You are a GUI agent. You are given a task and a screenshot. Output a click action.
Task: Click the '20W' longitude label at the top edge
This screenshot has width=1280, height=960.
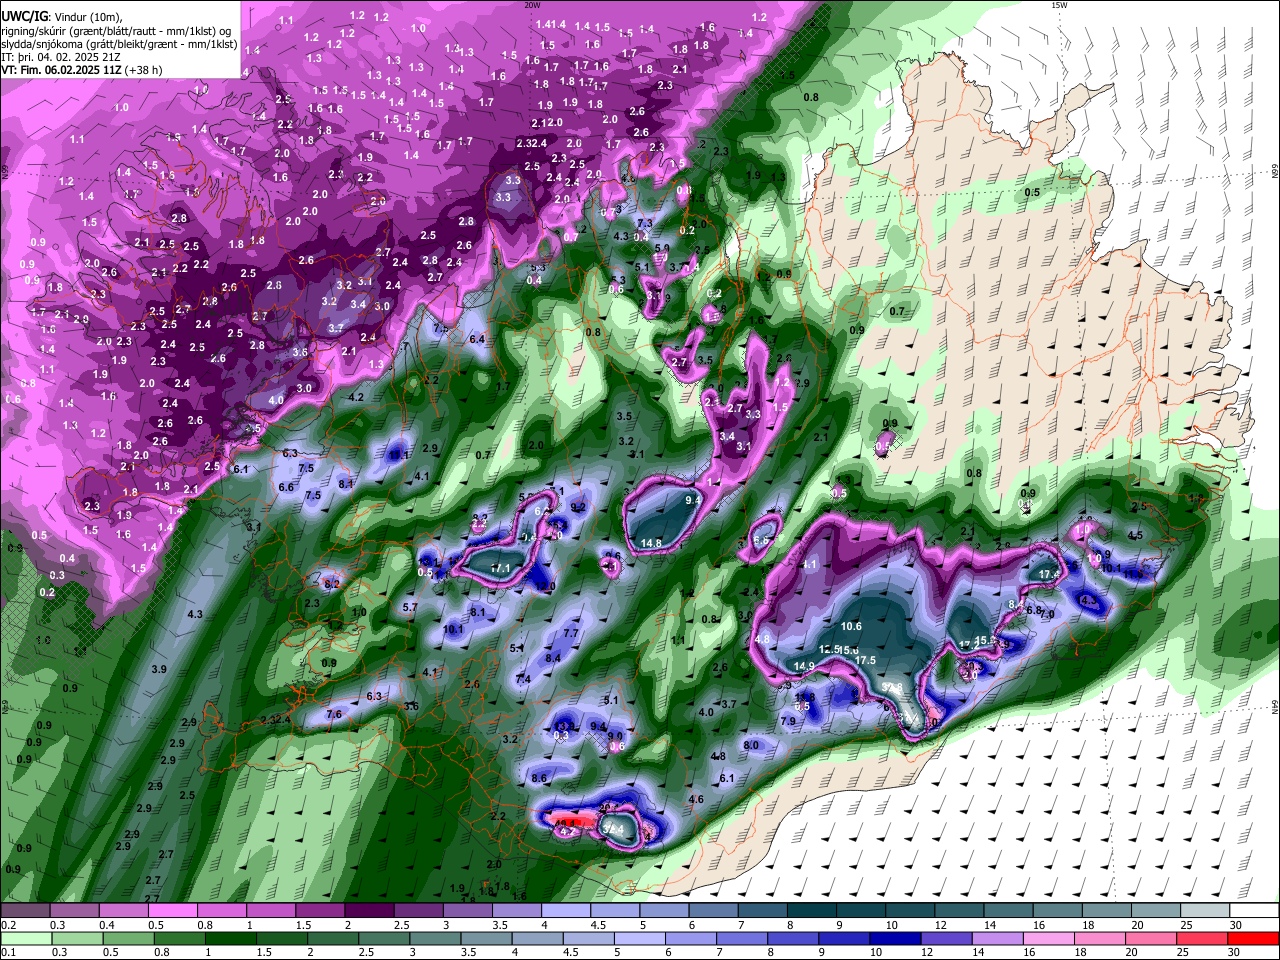click(x=532, y=5)
